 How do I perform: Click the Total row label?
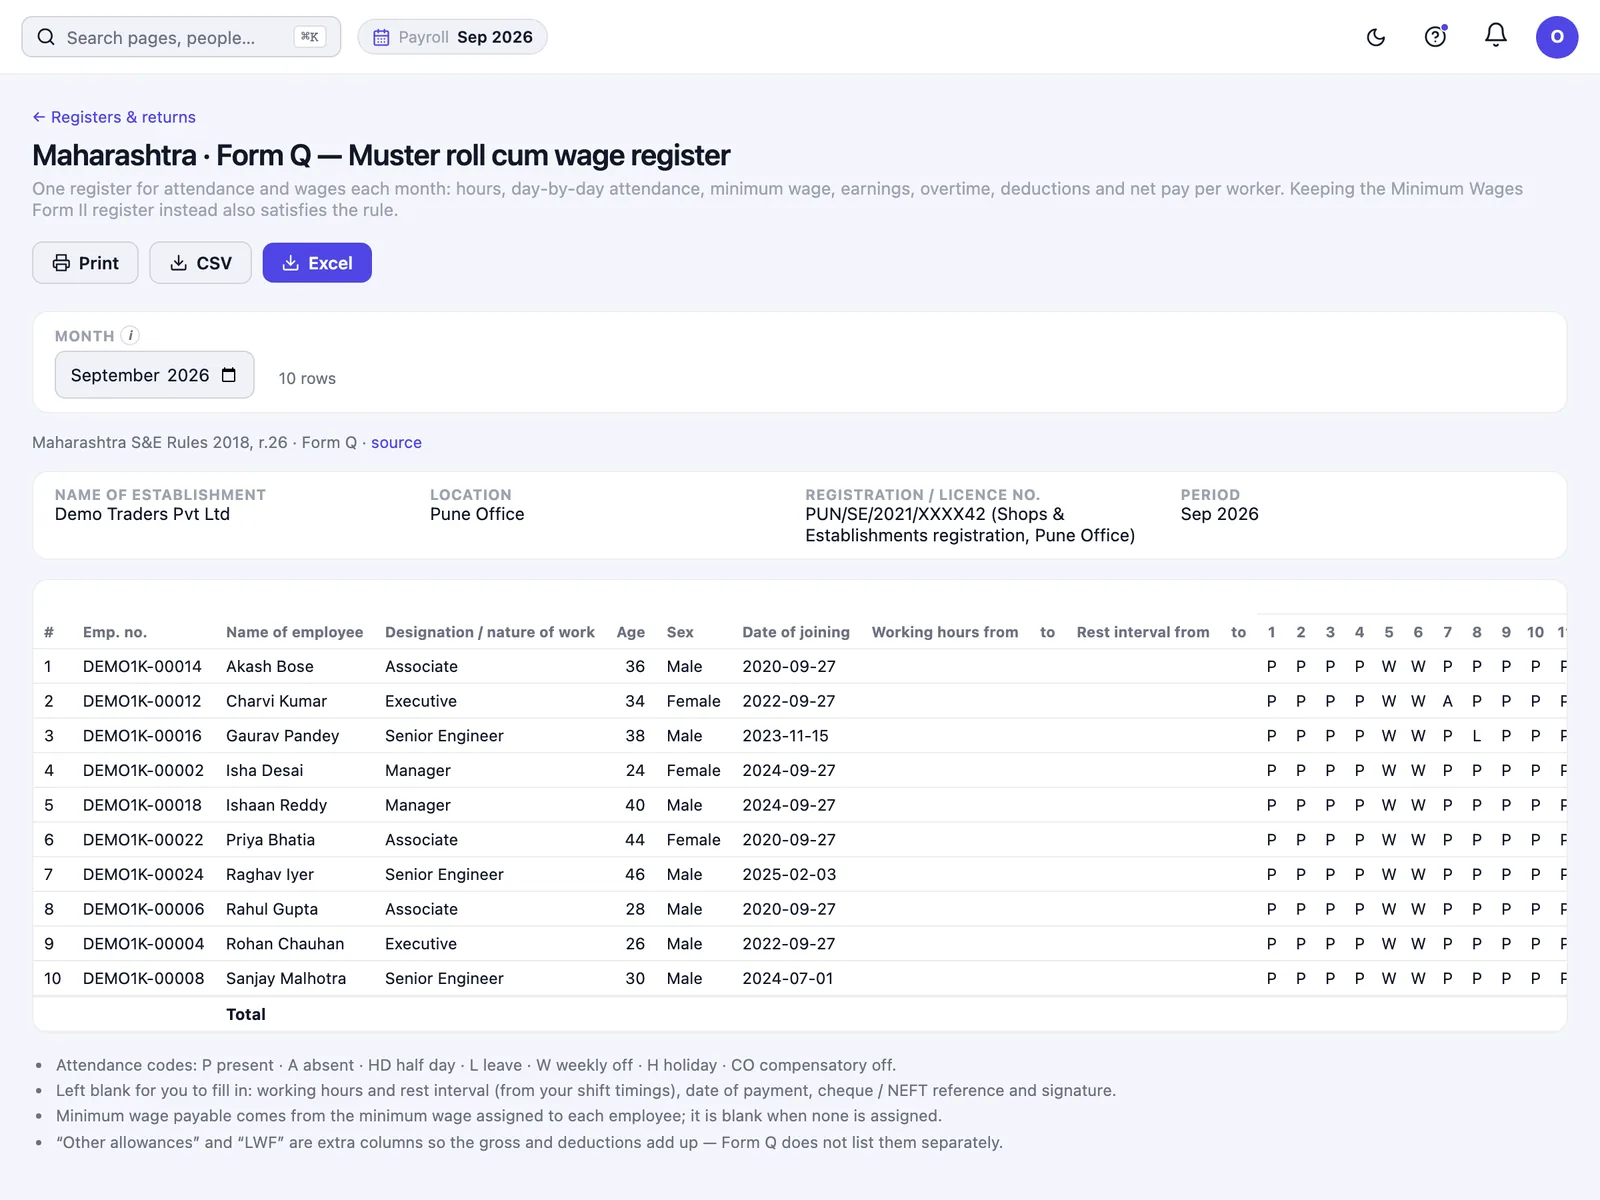[x=246, y=1014]
